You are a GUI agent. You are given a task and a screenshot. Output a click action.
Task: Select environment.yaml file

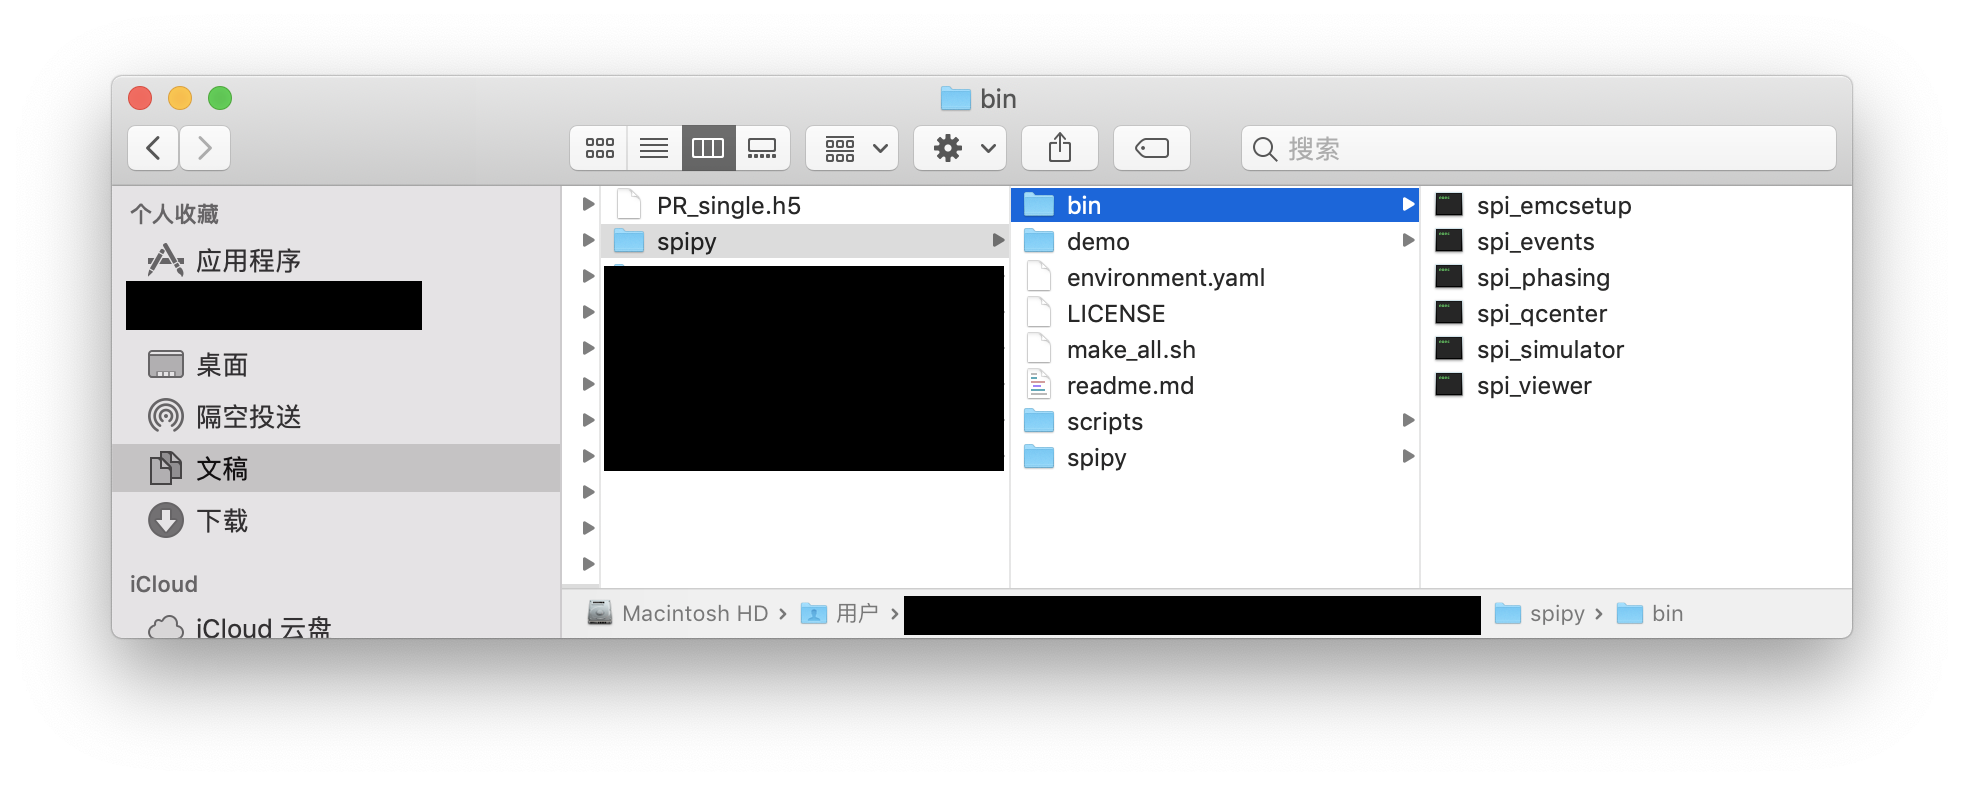click(1214, 277)
